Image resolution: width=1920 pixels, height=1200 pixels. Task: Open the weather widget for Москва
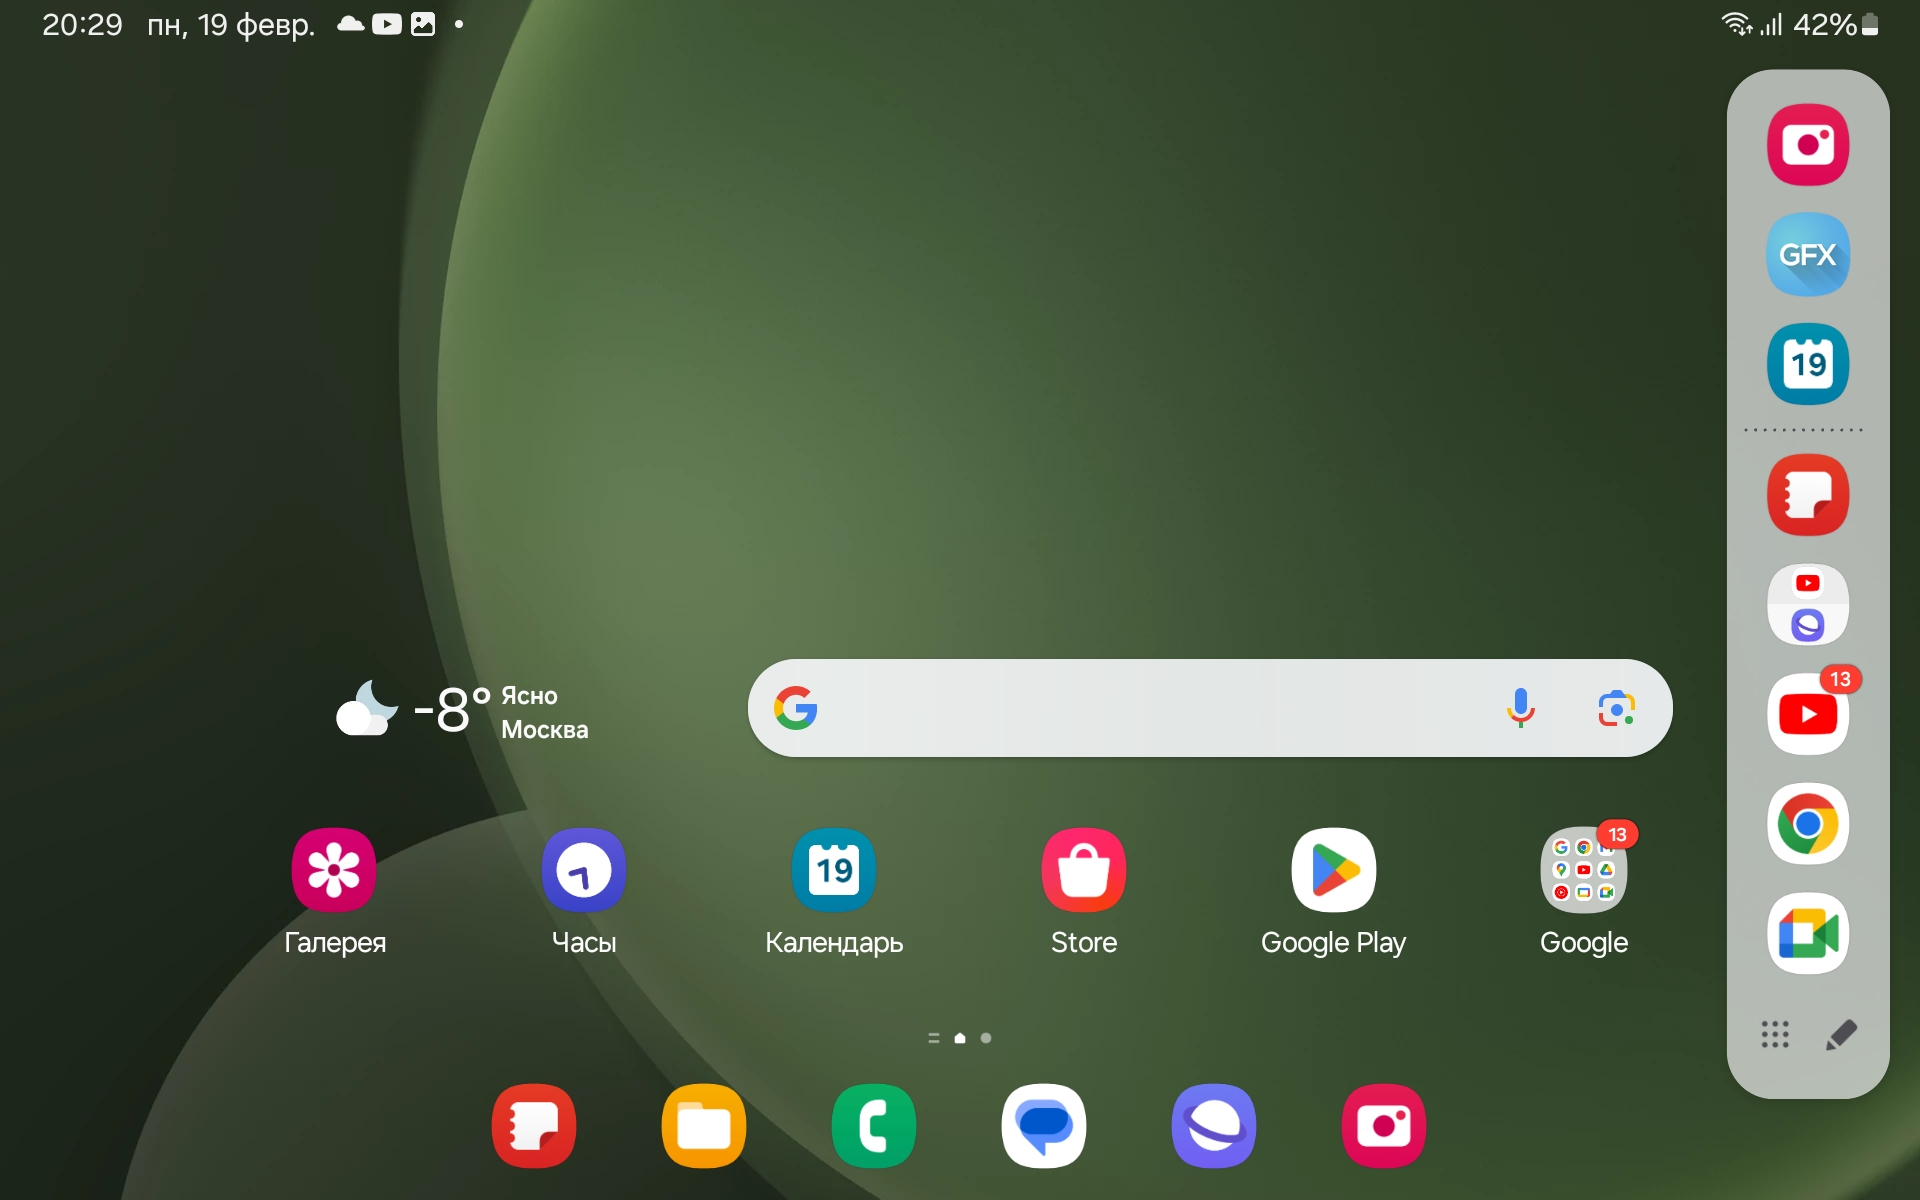click(462, 711)
